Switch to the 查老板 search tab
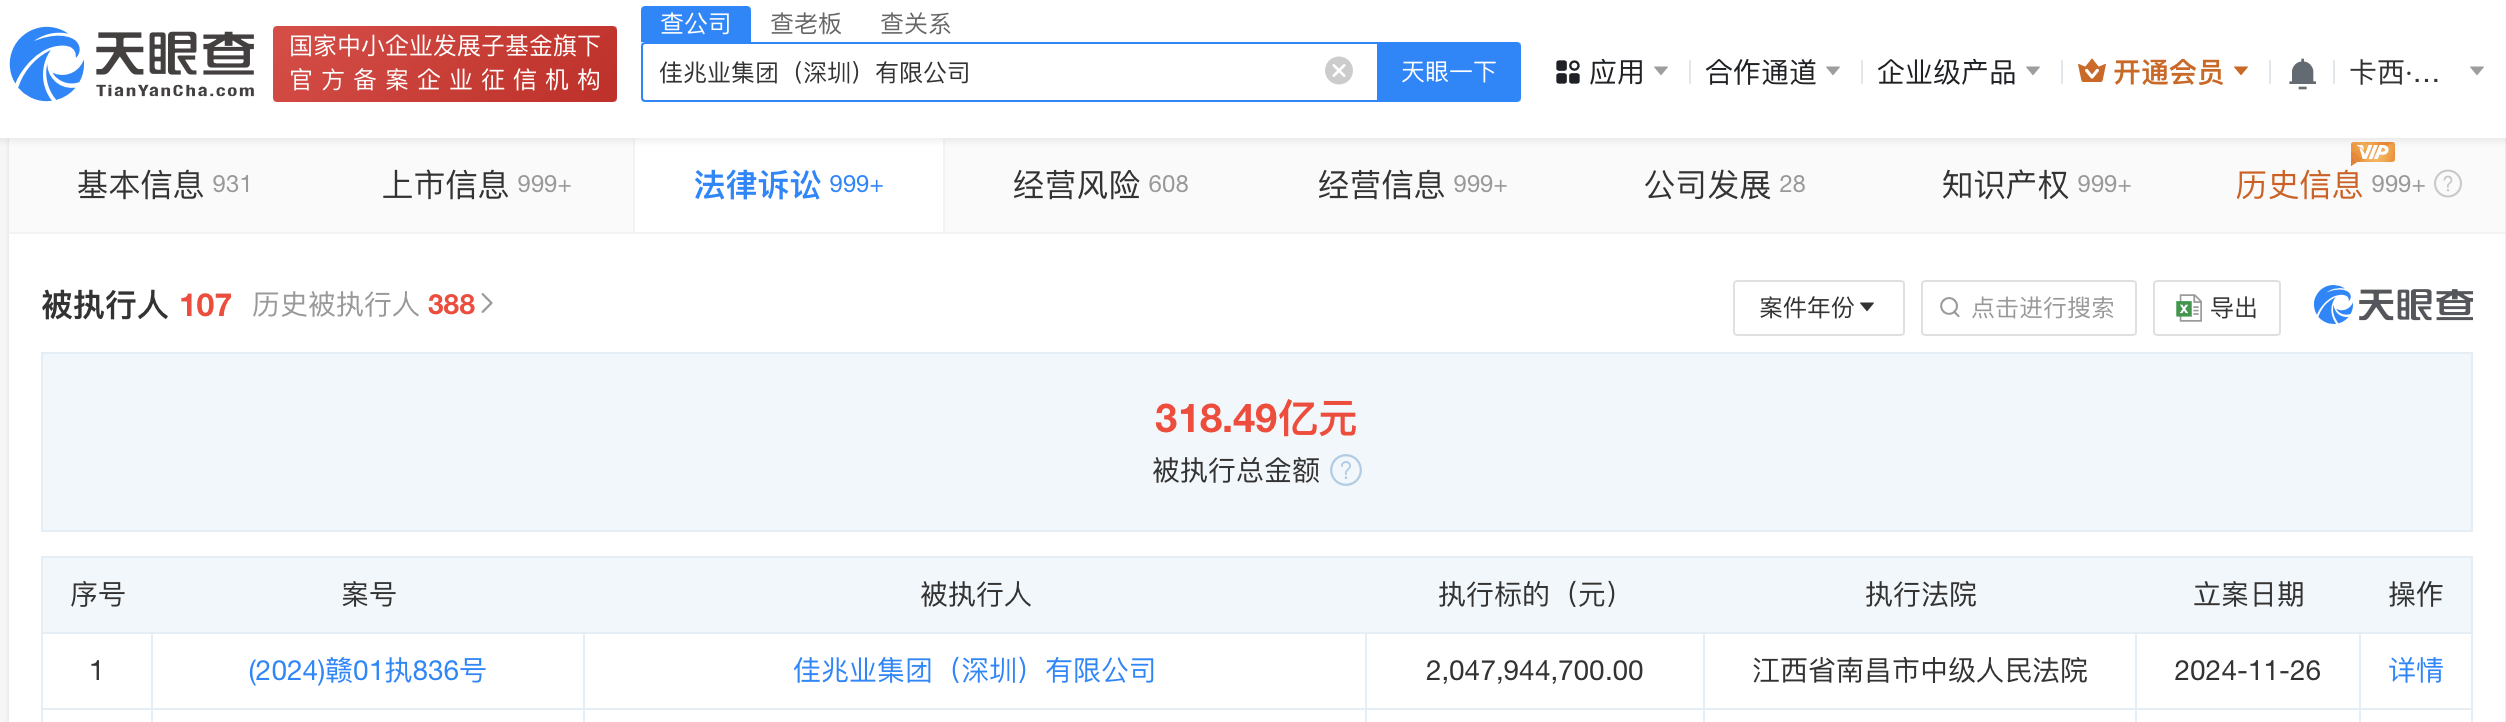The width and height of the screenshot is (2506, 722). coord(806,23)
